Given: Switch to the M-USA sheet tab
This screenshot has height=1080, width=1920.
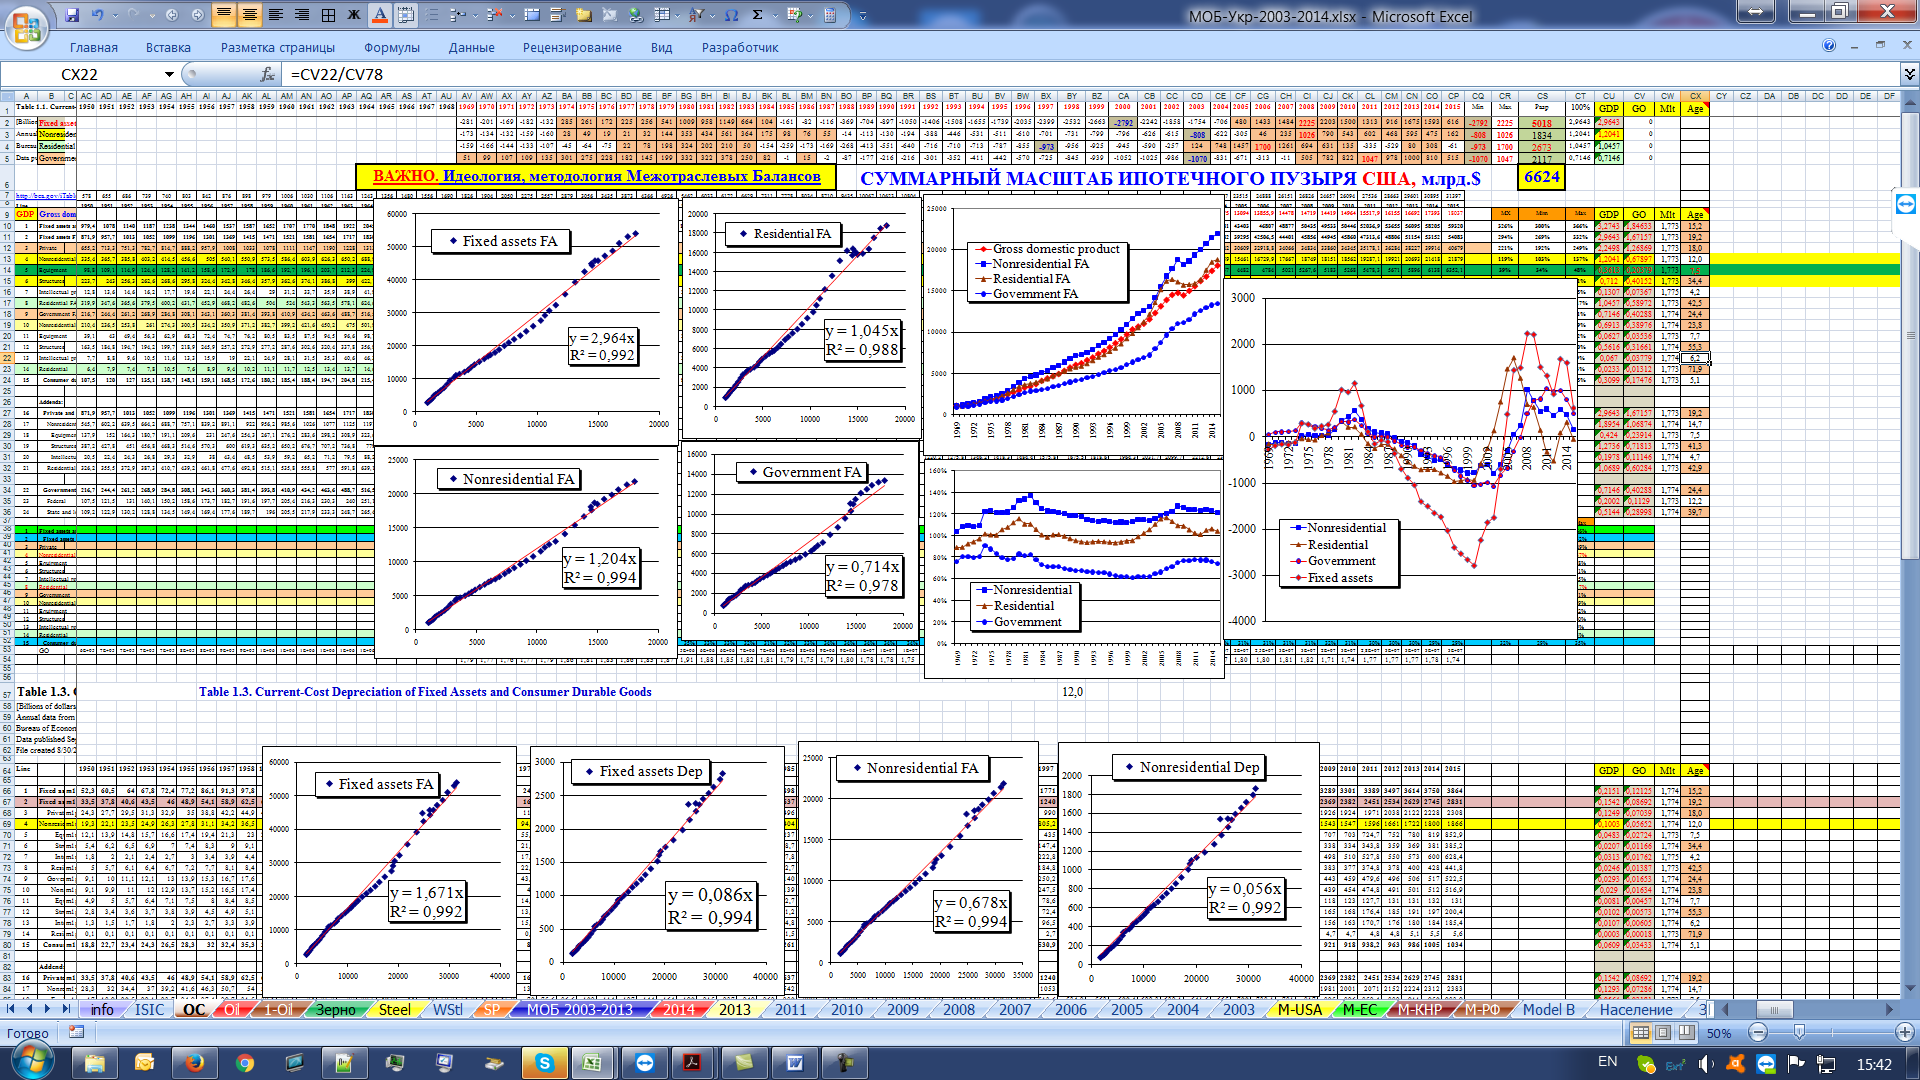Looking at the screenshot, I should [1299, 1009].
